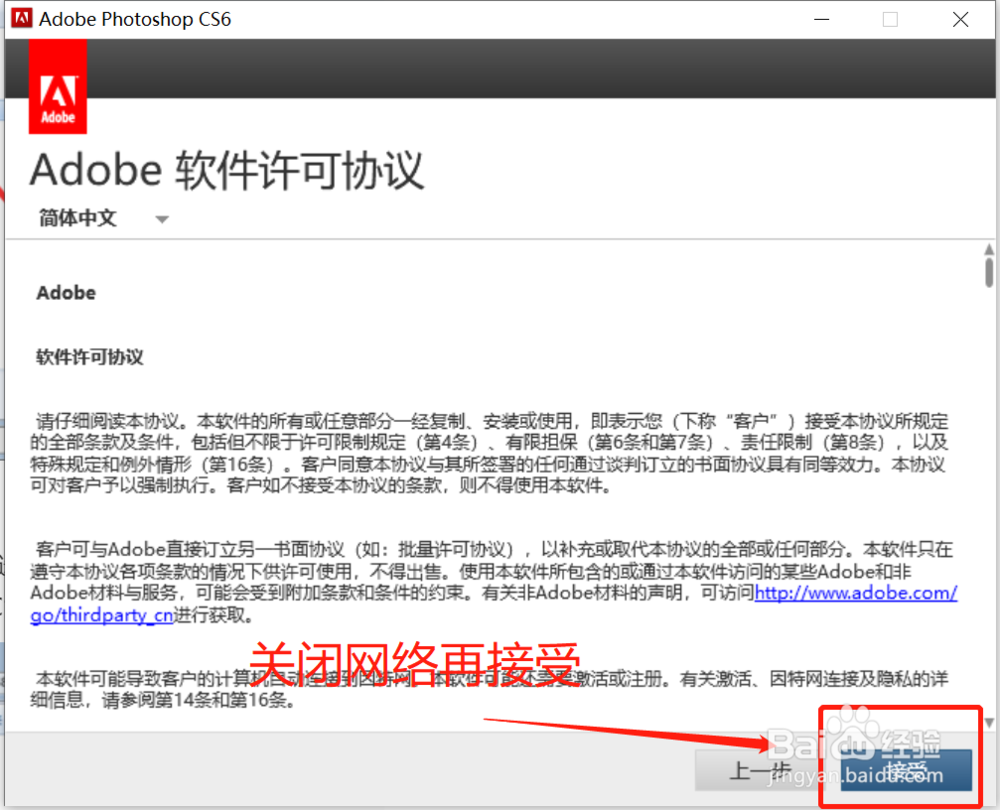Click the paragraph starting '请仔细阅读本协议'
Image resolution: width=1000 pixels, height=810 pixels.
tap(489, 453)
